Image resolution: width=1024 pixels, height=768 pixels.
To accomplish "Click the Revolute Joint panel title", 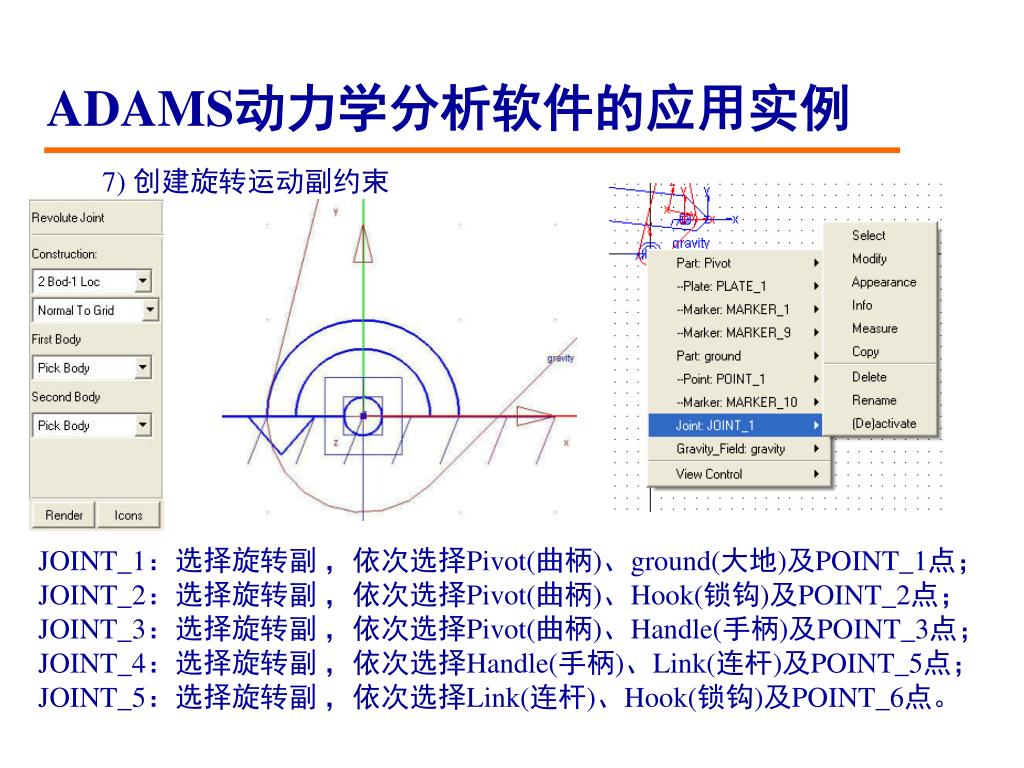I will click(x=68, y=217).
